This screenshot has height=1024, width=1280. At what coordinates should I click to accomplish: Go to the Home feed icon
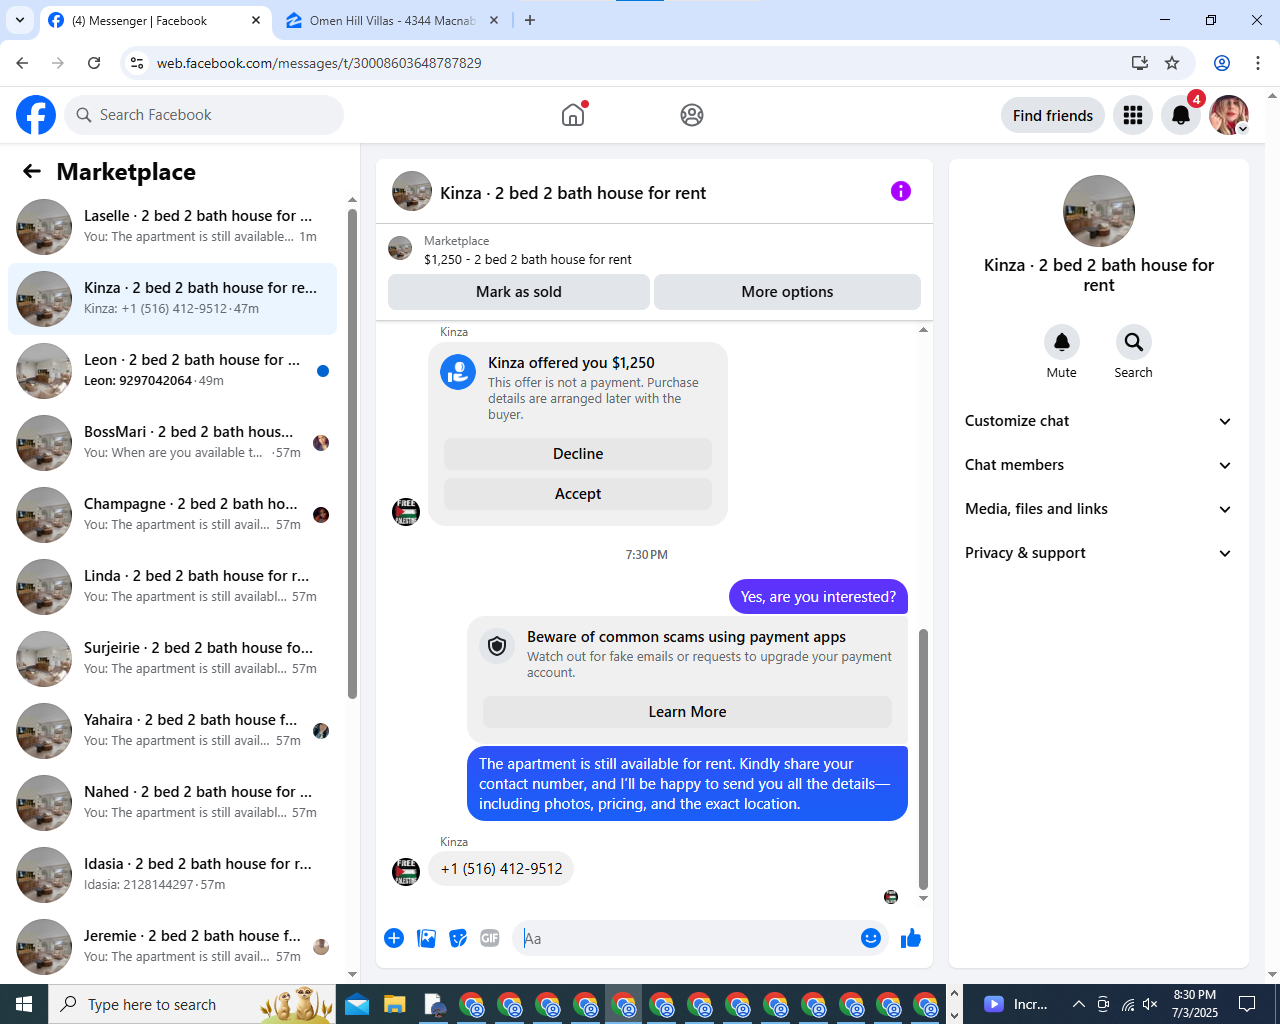573,115
